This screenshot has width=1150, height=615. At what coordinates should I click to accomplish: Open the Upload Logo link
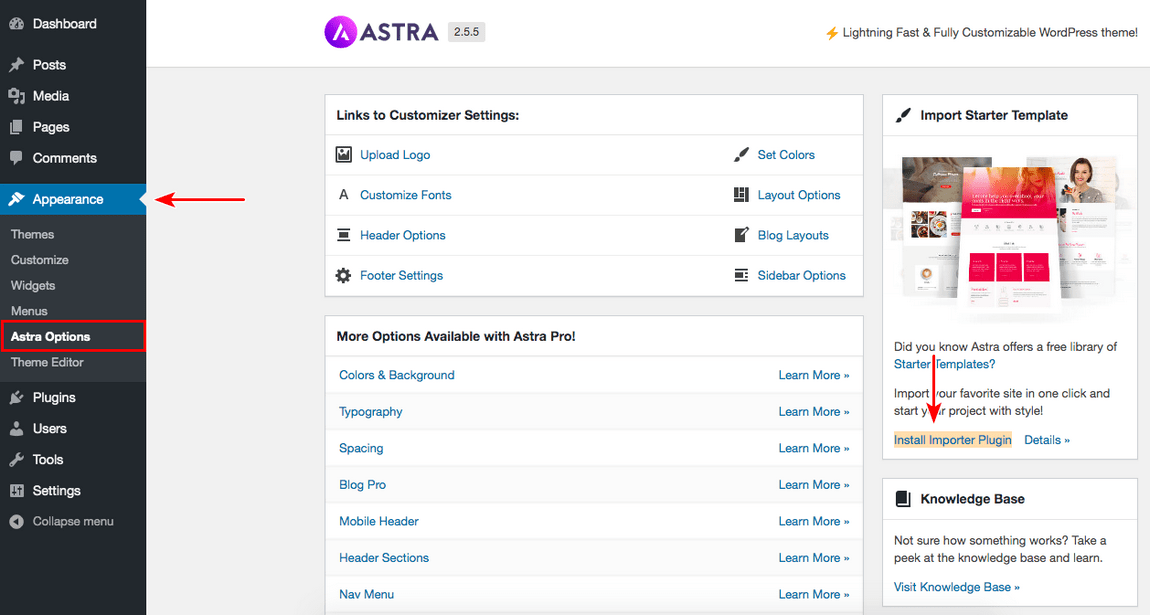pos(395,155)
